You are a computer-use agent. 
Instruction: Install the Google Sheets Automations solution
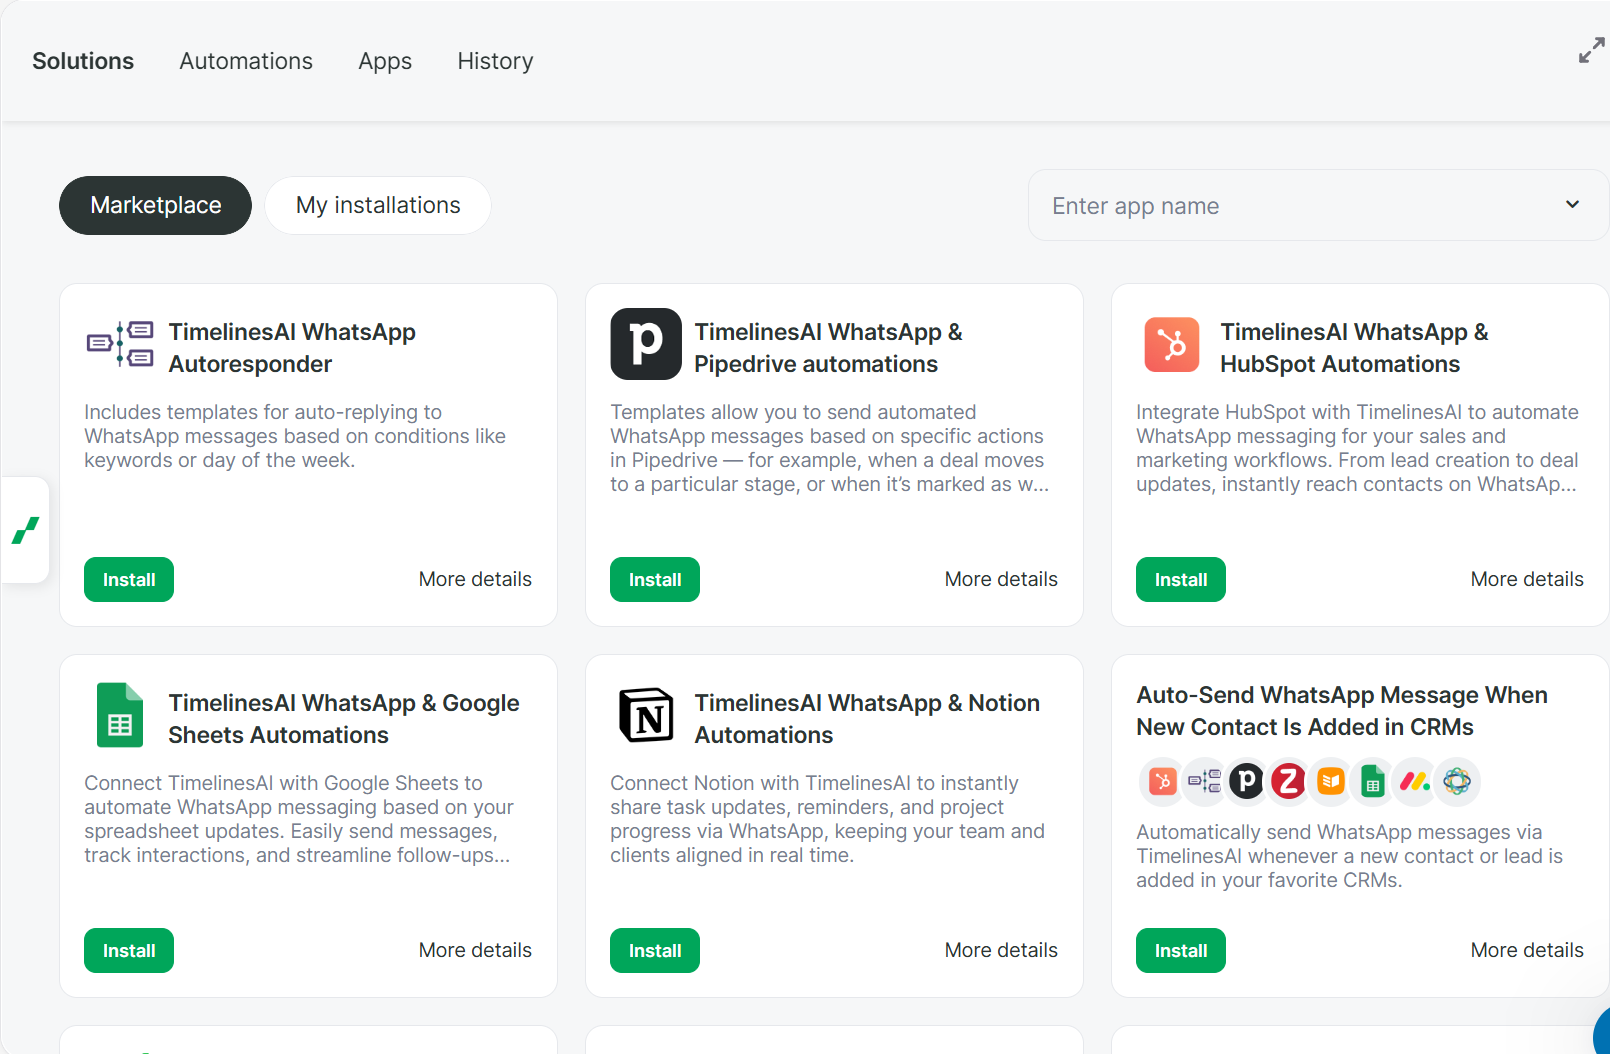point(129,950)
